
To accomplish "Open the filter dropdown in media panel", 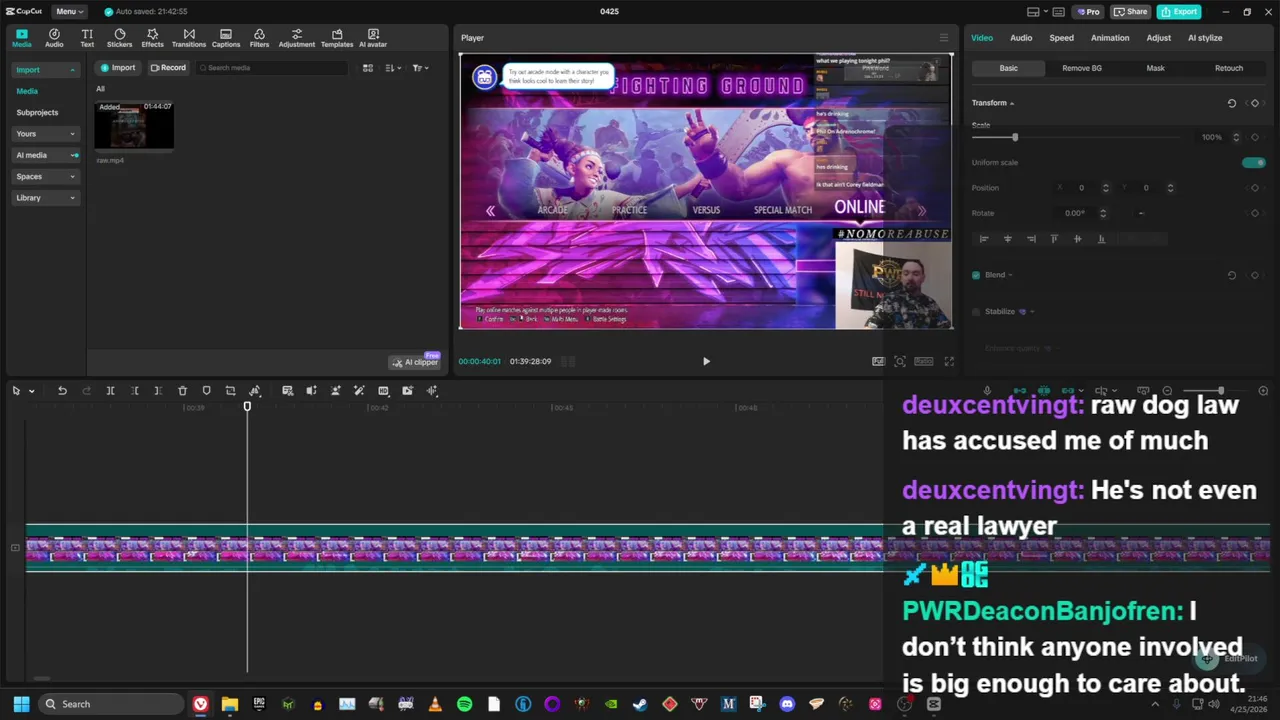I will pyautogui.click(x=420, y=68).
